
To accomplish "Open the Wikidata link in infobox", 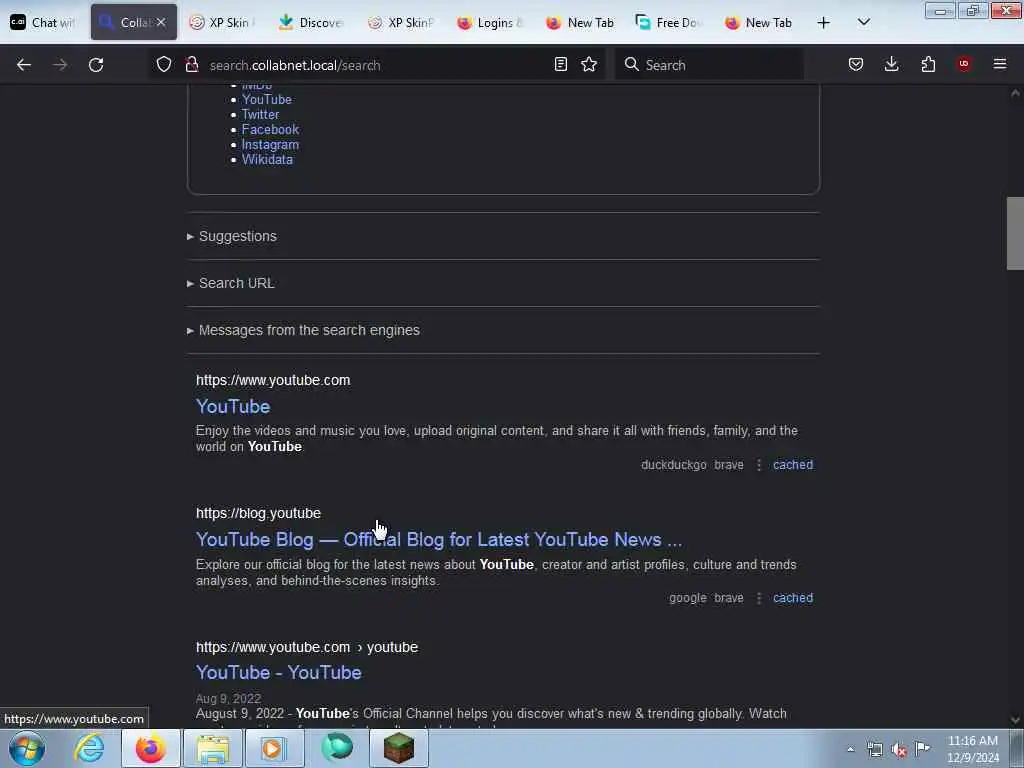I will pyautogui.click(x=267, y=159).
